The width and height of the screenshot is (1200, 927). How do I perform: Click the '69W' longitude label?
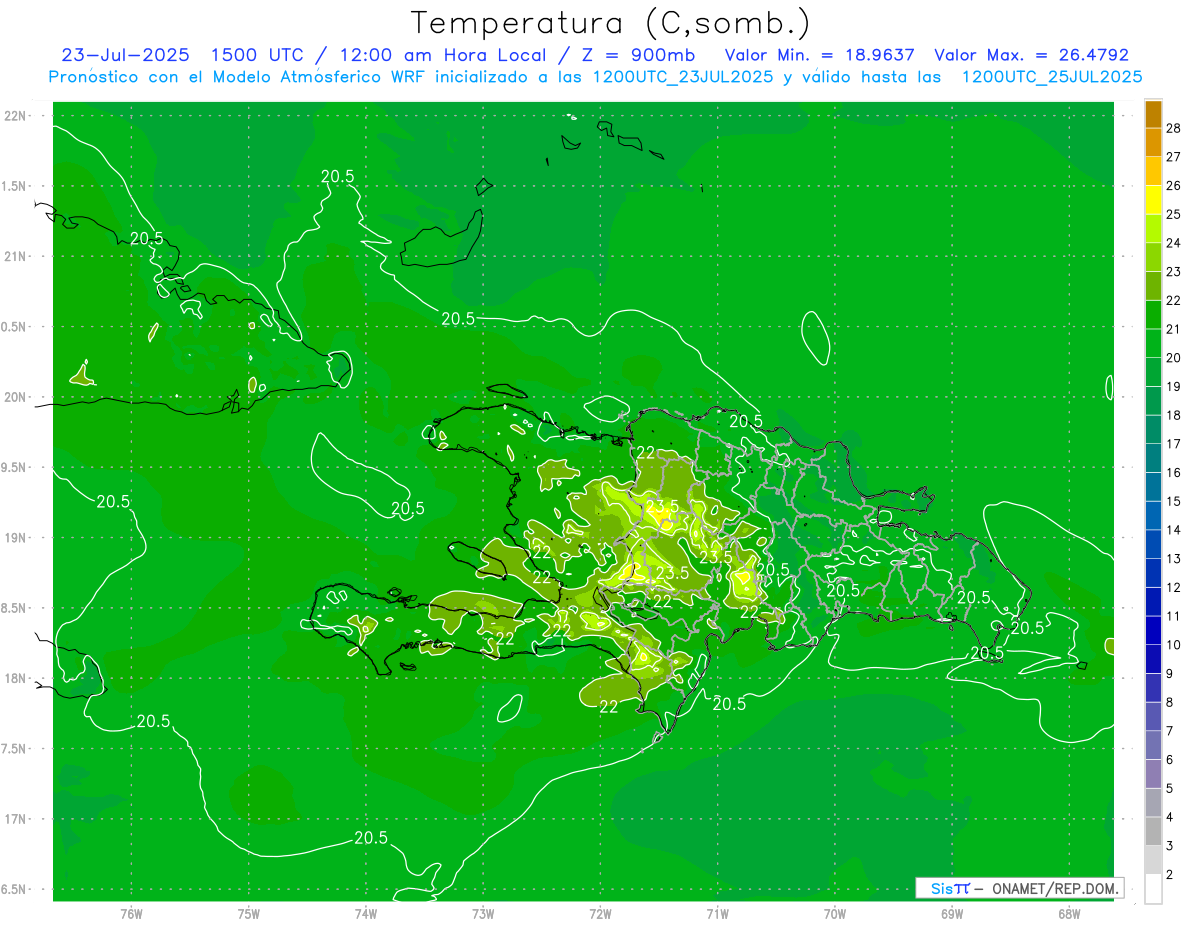[952, 914]
